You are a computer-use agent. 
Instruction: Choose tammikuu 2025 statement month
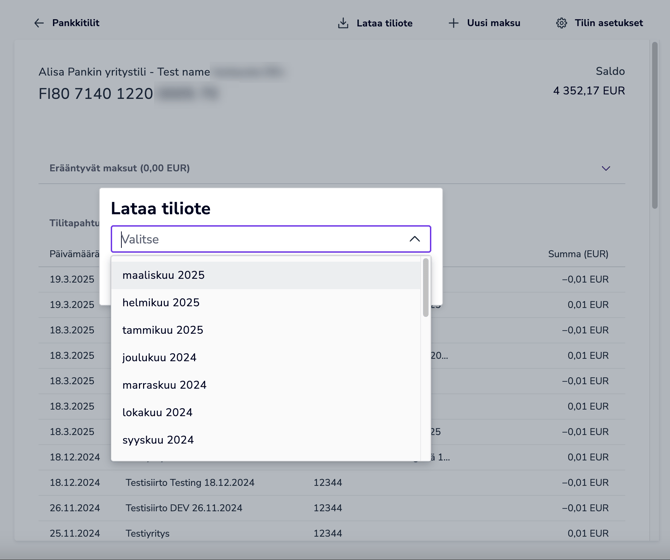(x=162, y=330)
